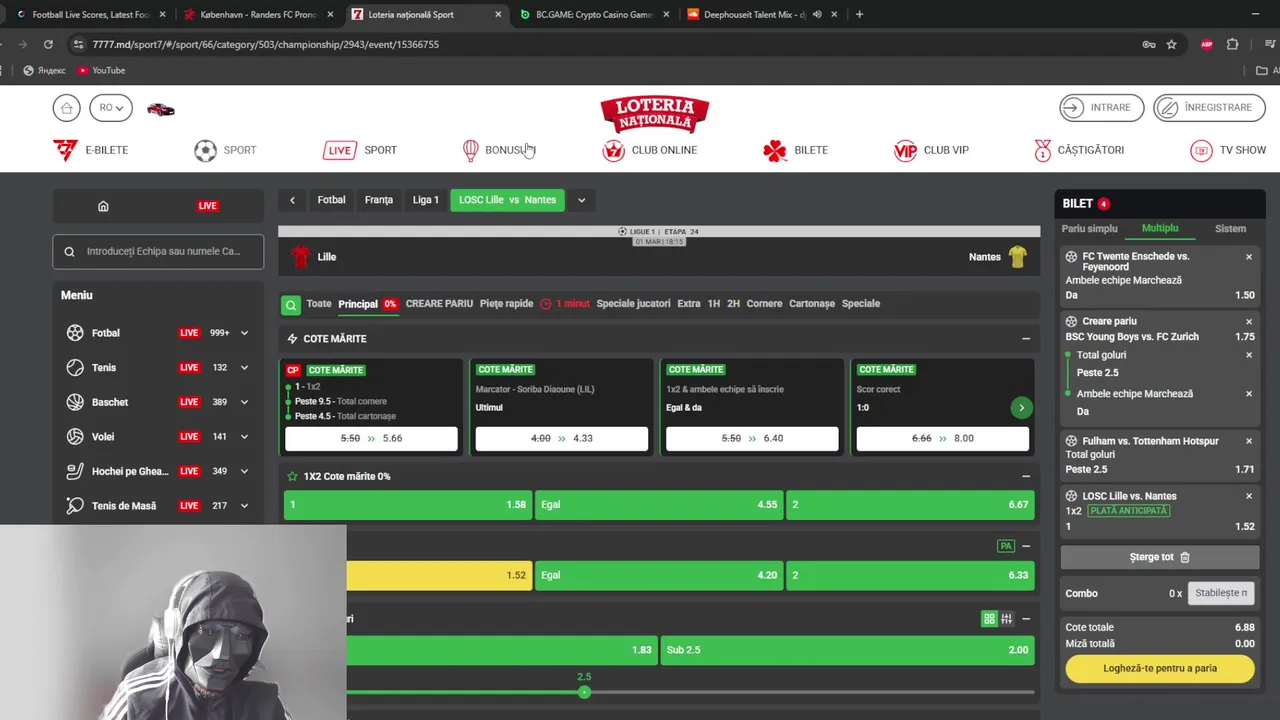Reload the browser page

click(x=48, y=44)
